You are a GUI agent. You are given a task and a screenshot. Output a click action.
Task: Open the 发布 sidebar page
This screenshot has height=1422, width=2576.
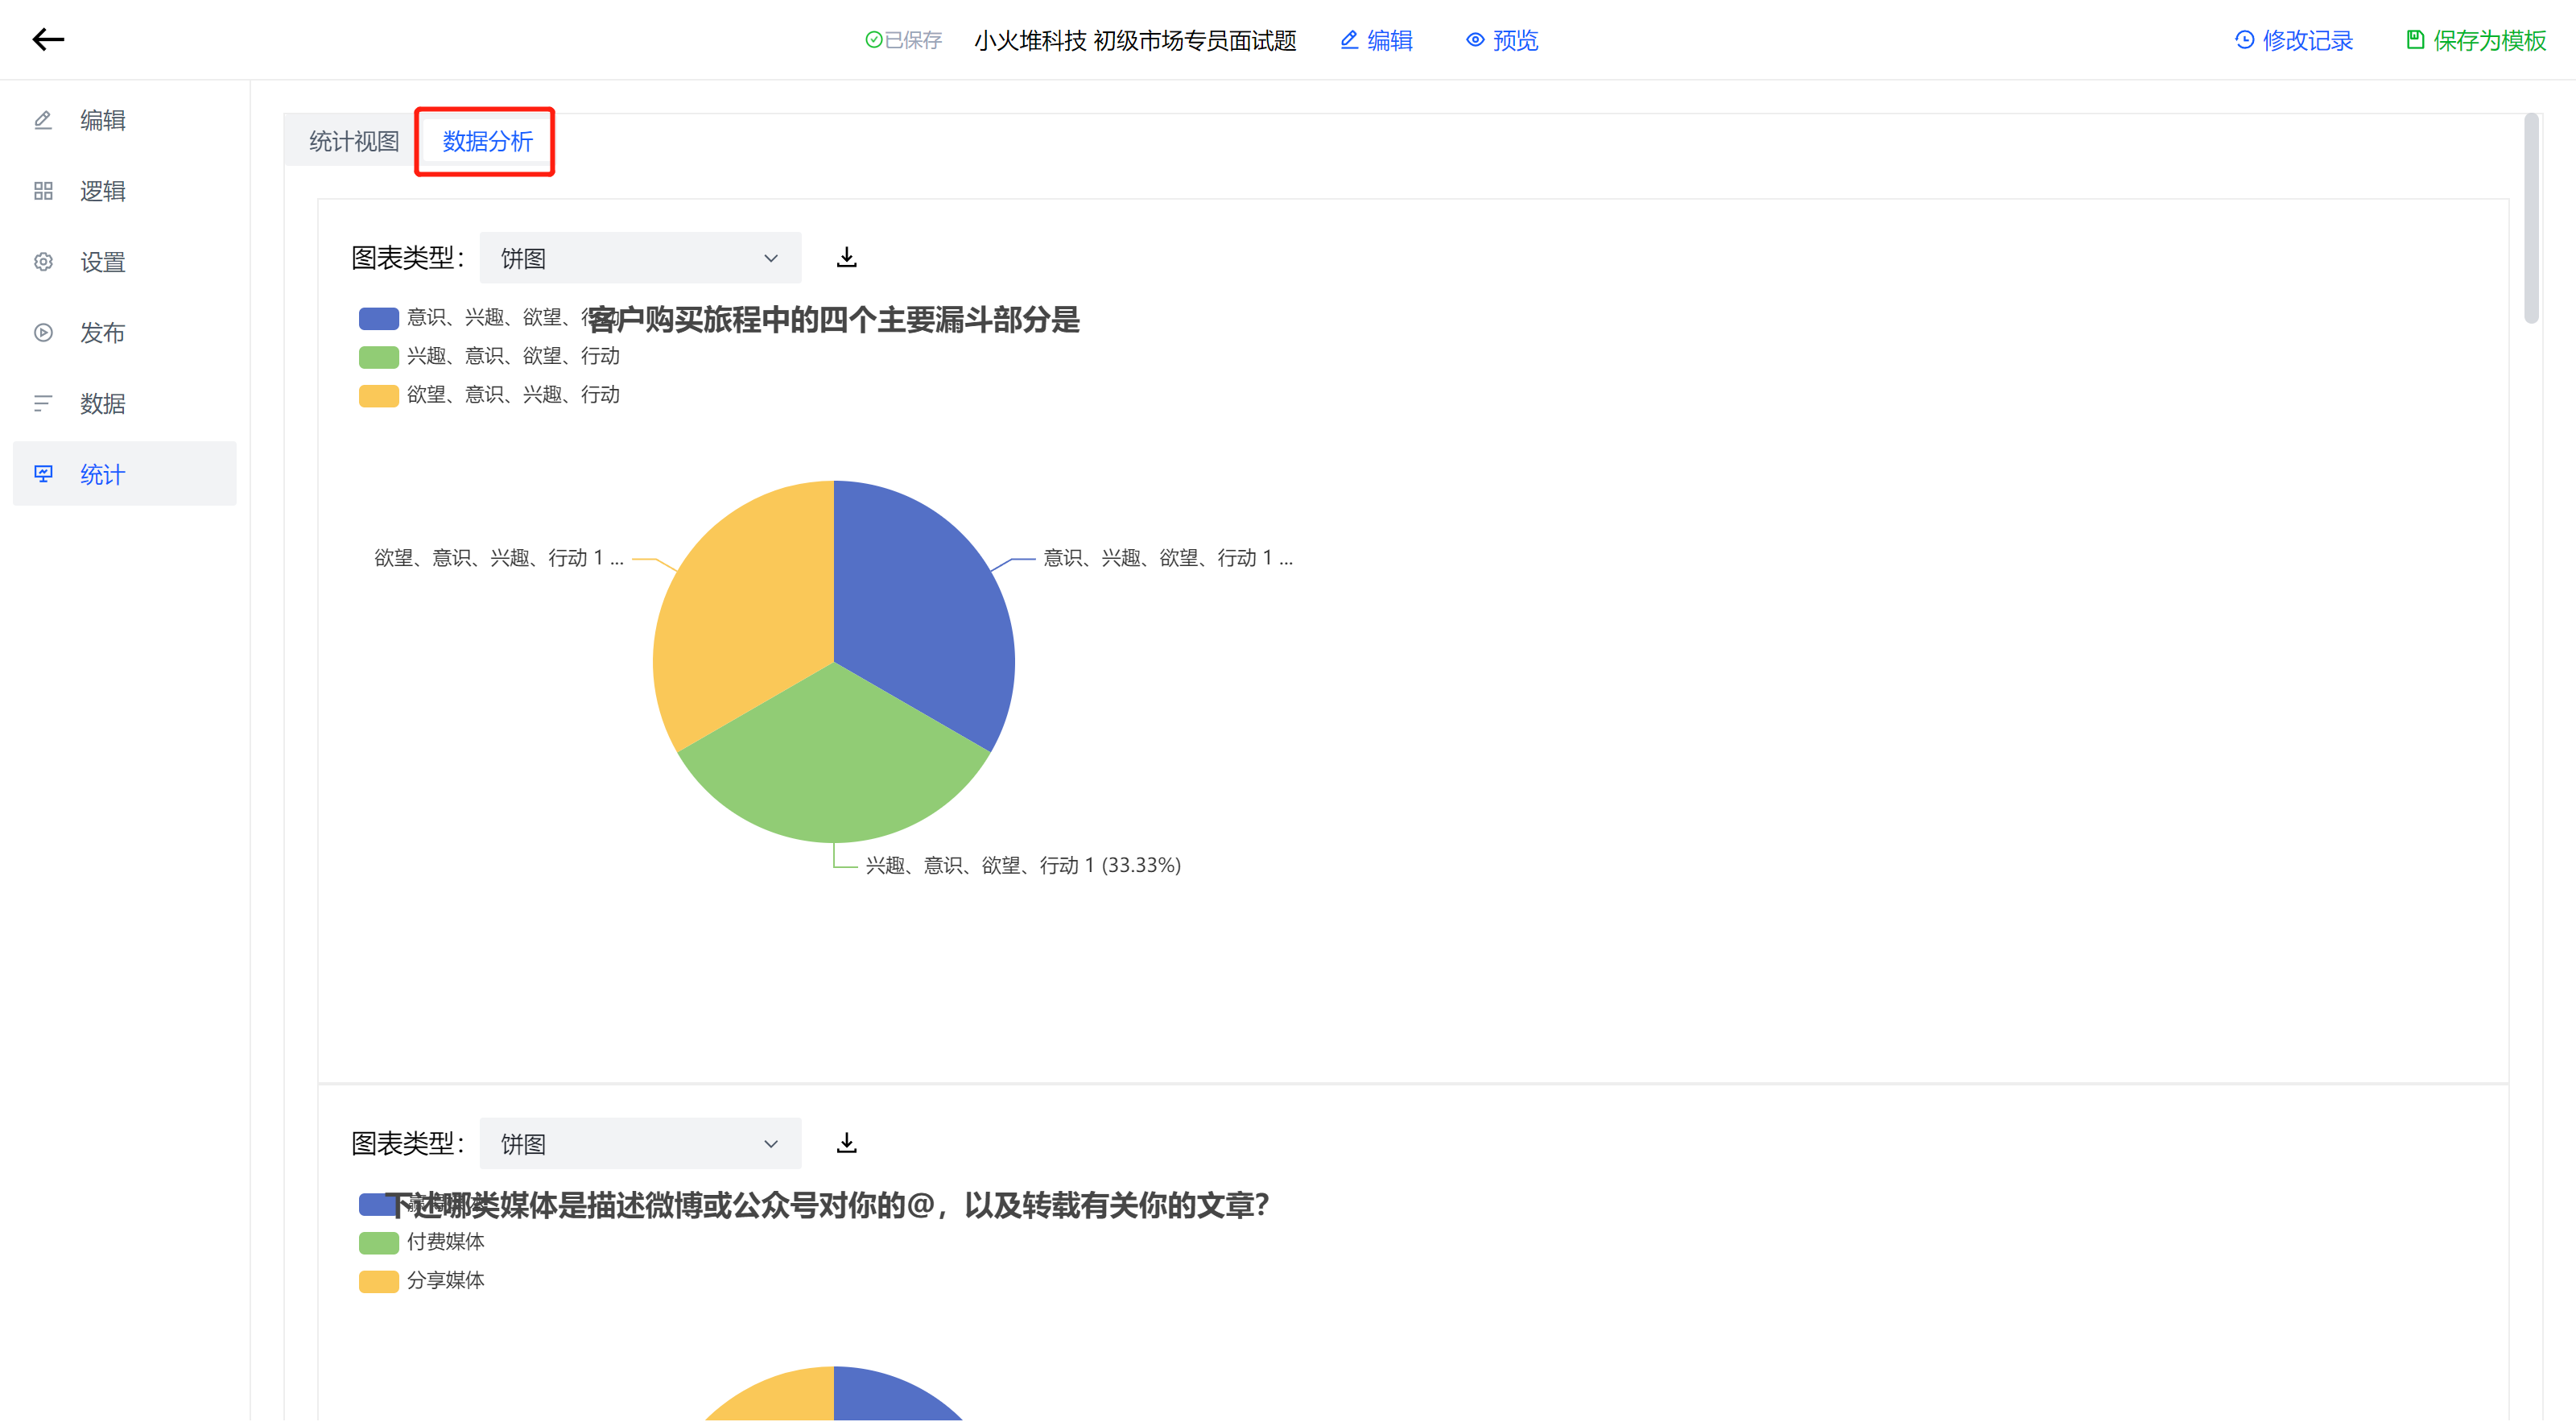[x=102, y=333]
